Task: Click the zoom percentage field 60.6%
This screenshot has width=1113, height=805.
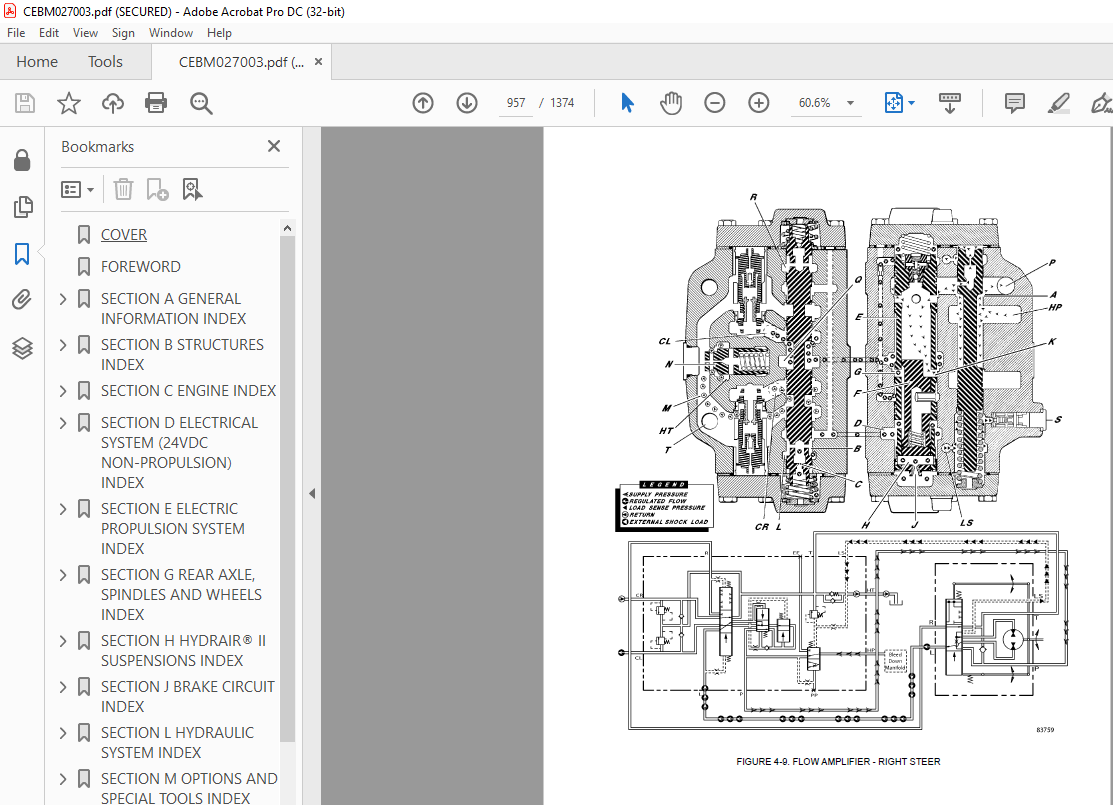Action: click(x=813, y=103)
